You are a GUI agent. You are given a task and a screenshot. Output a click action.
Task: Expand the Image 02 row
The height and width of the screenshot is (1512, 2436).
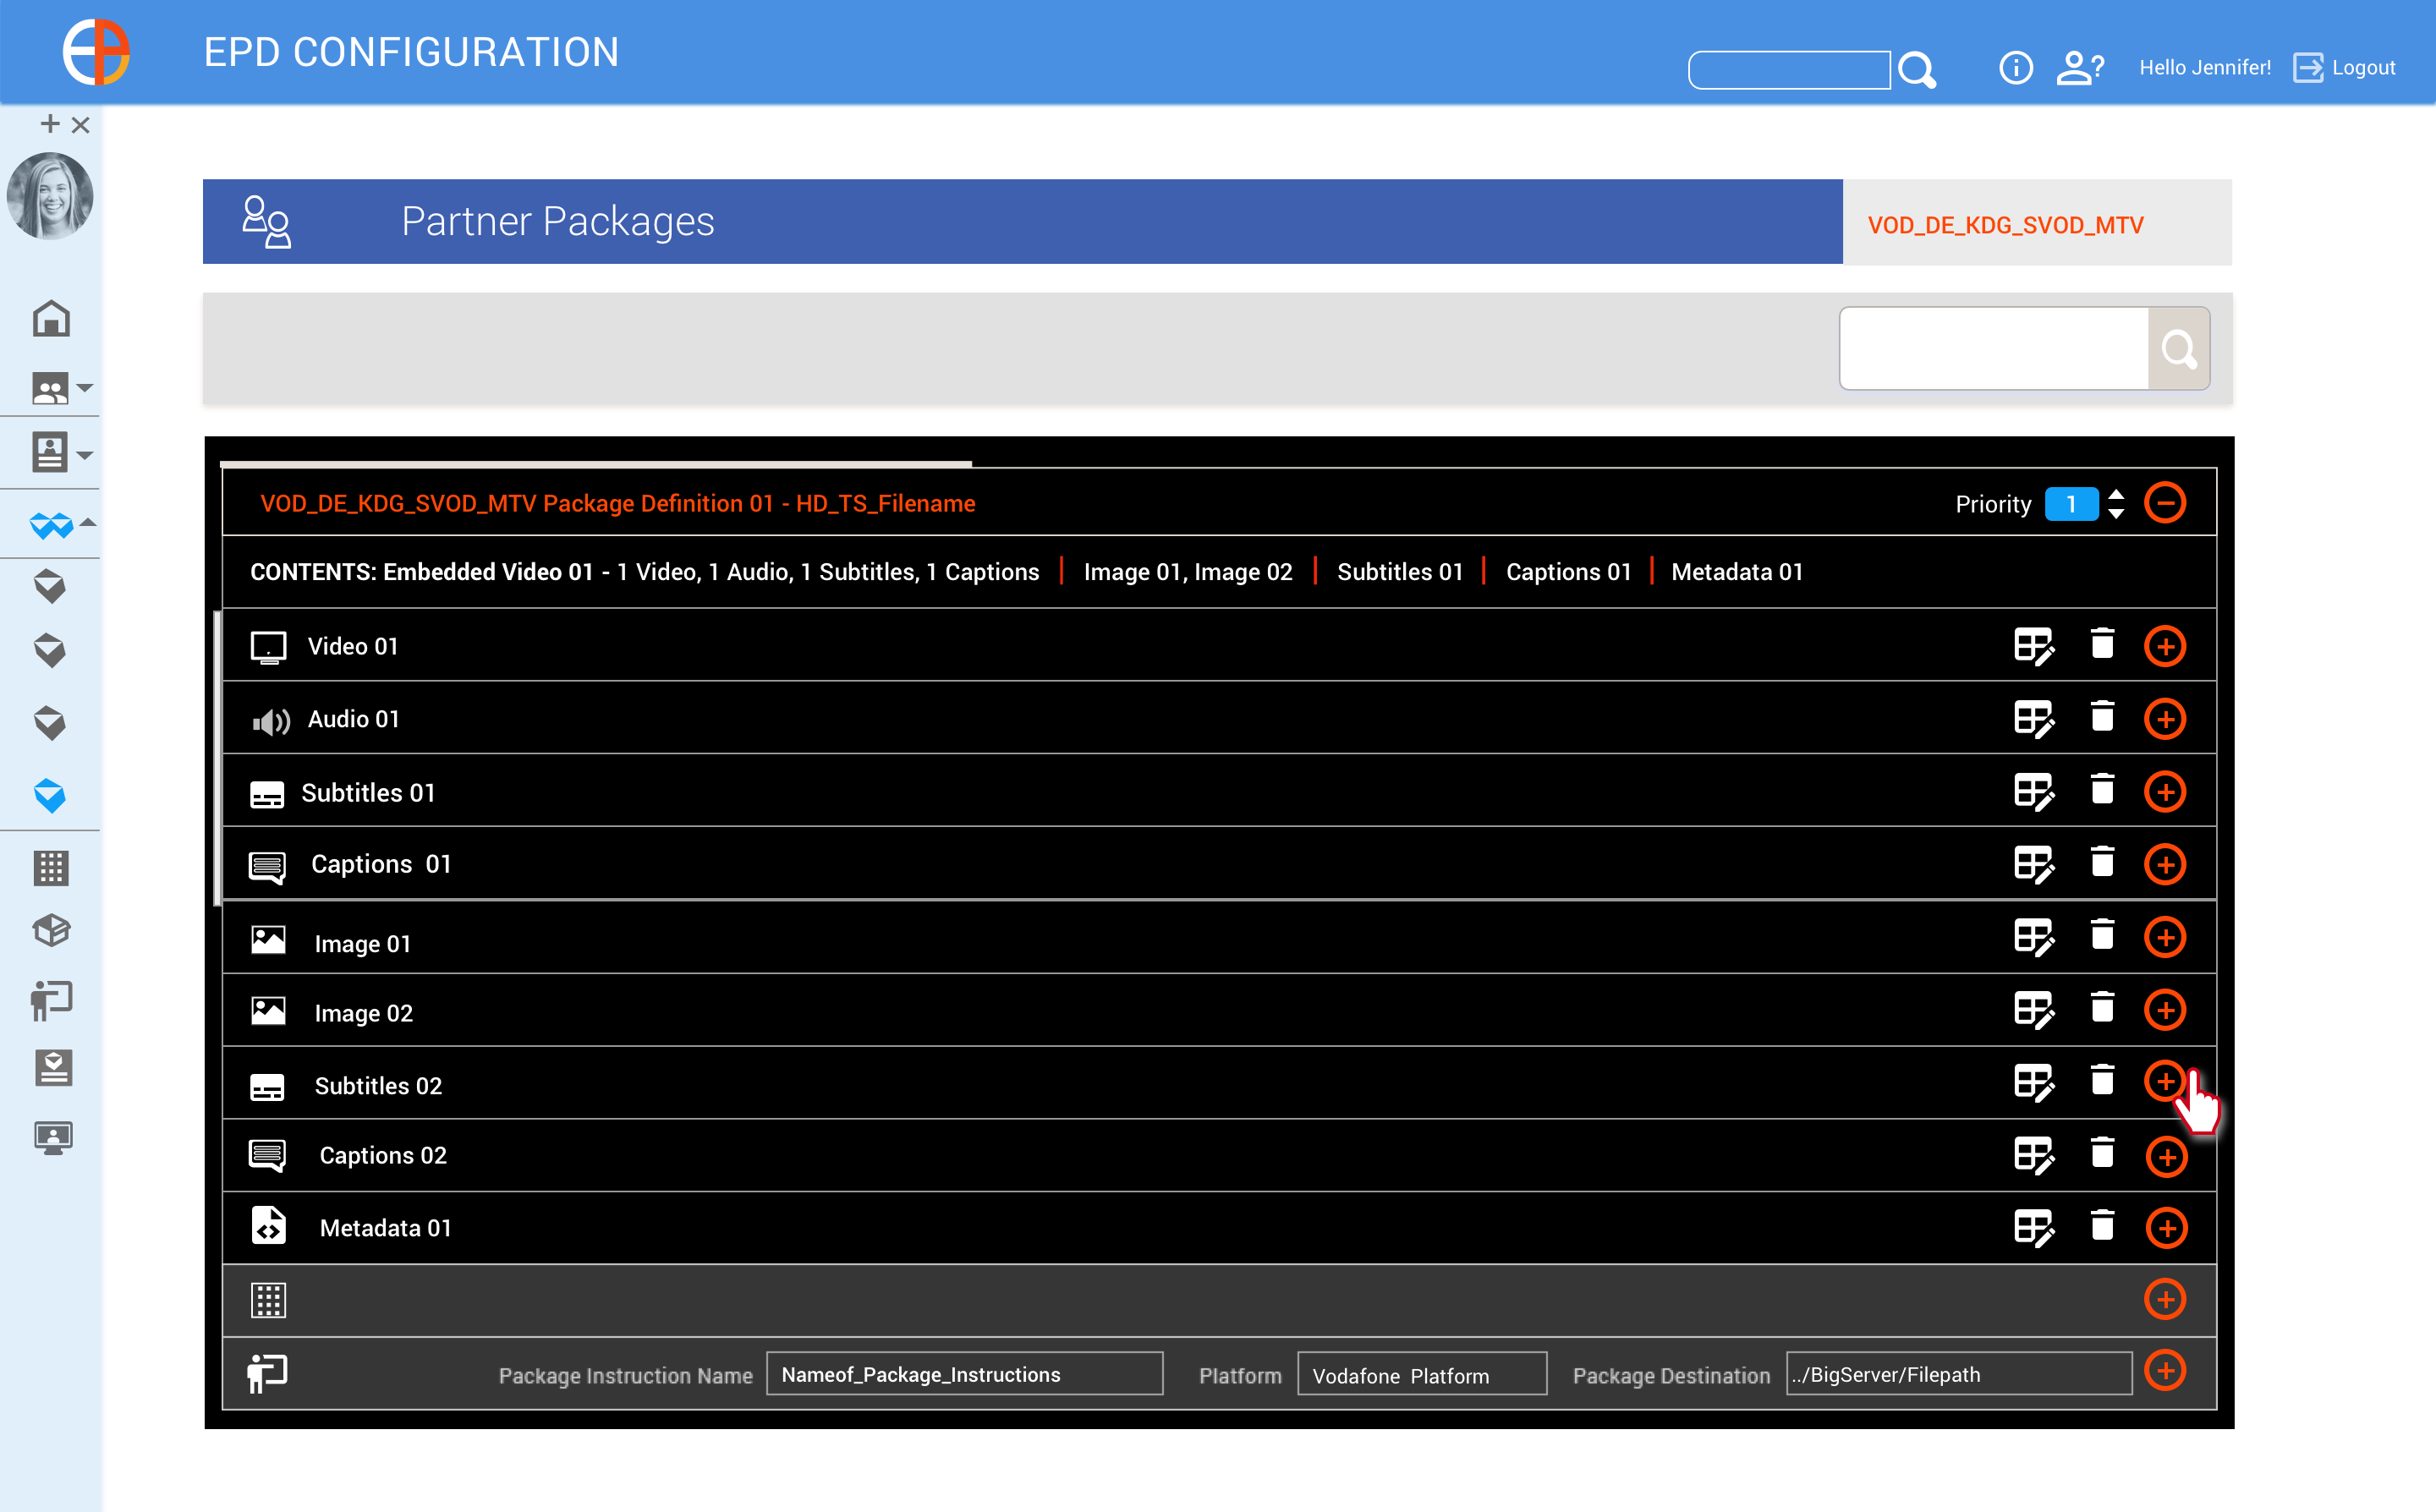pos(2165,1010)
